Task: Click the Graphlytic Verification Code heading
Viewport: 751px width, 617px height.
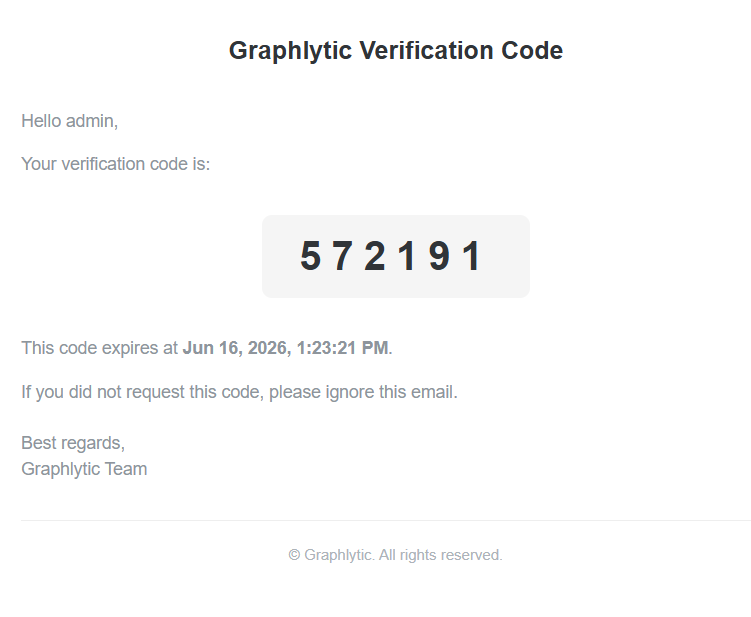Action: [x=396, y=51]
